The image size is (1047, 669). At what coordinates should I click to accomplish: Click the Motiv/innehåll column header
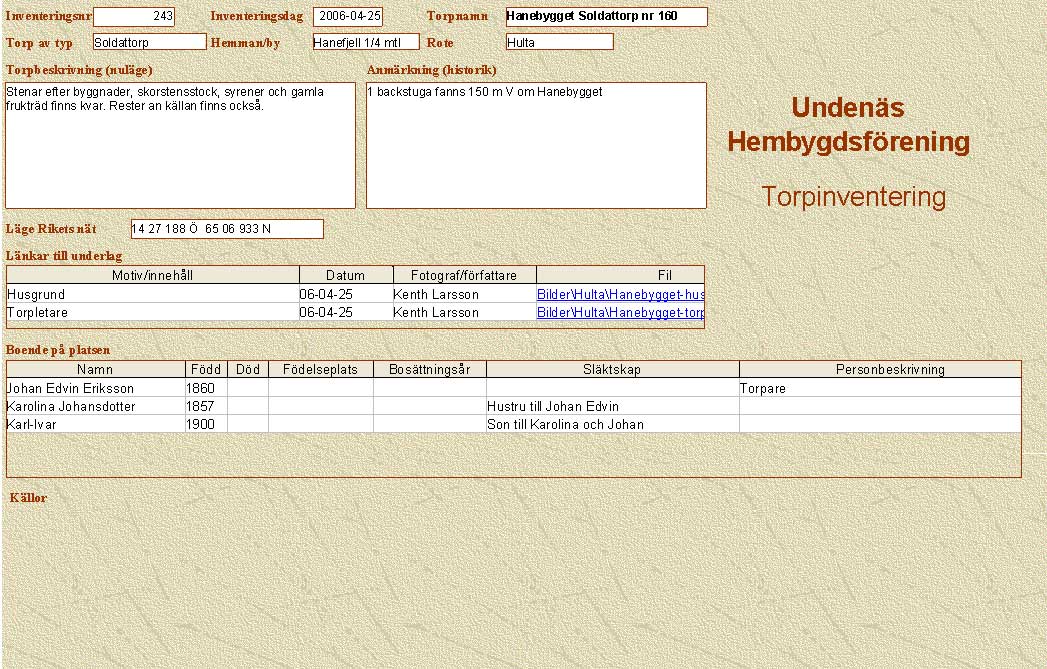click(153, 275)
